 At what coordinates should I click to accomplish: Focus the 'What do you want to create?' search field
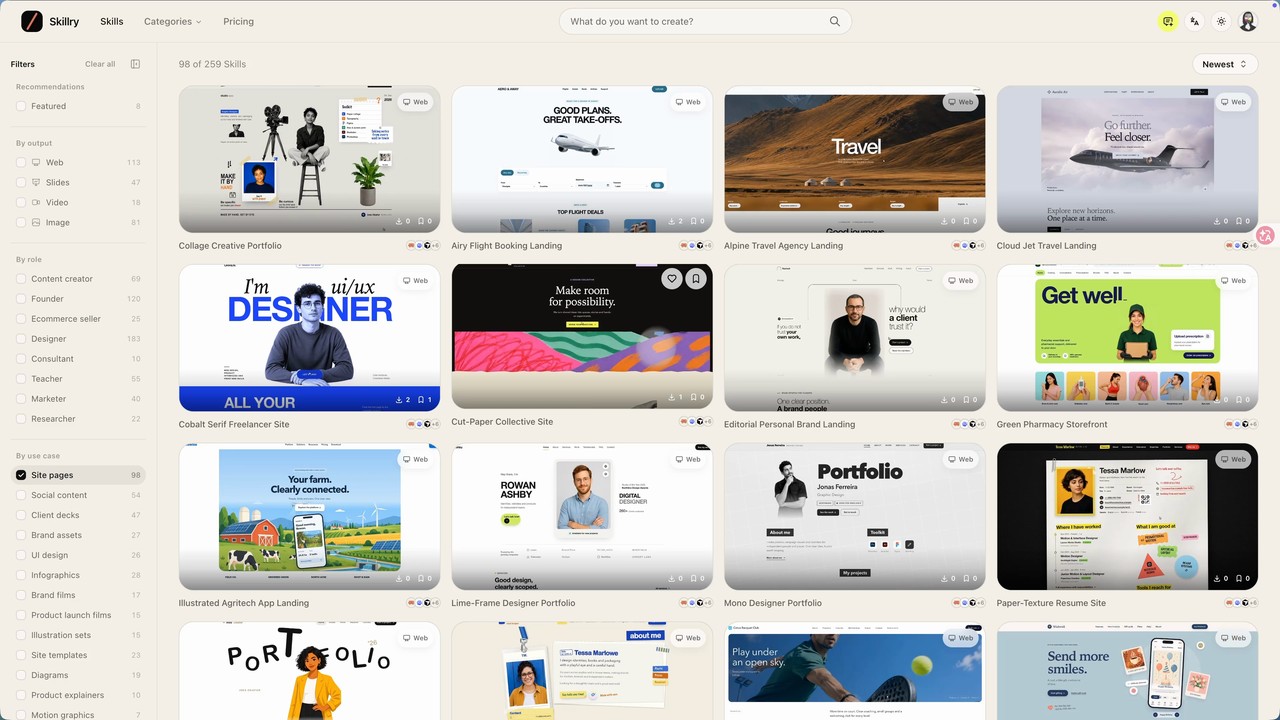(x=705, y=21)
